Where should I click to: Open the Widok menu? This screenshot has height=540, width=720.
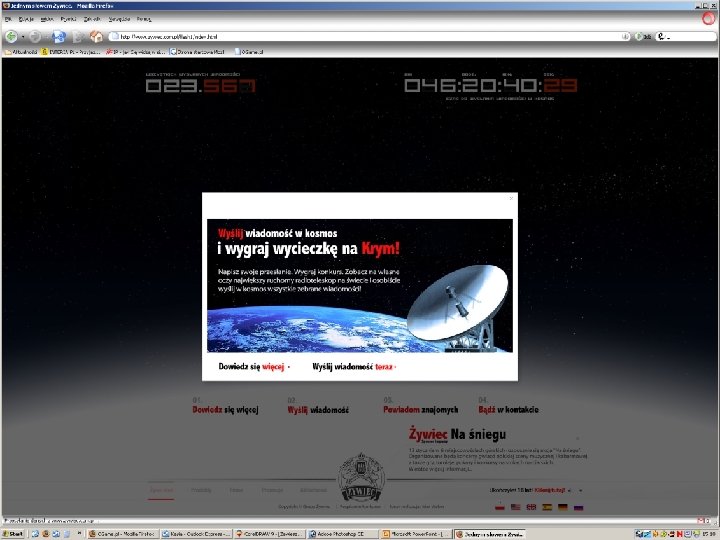(x=47, y=19)
